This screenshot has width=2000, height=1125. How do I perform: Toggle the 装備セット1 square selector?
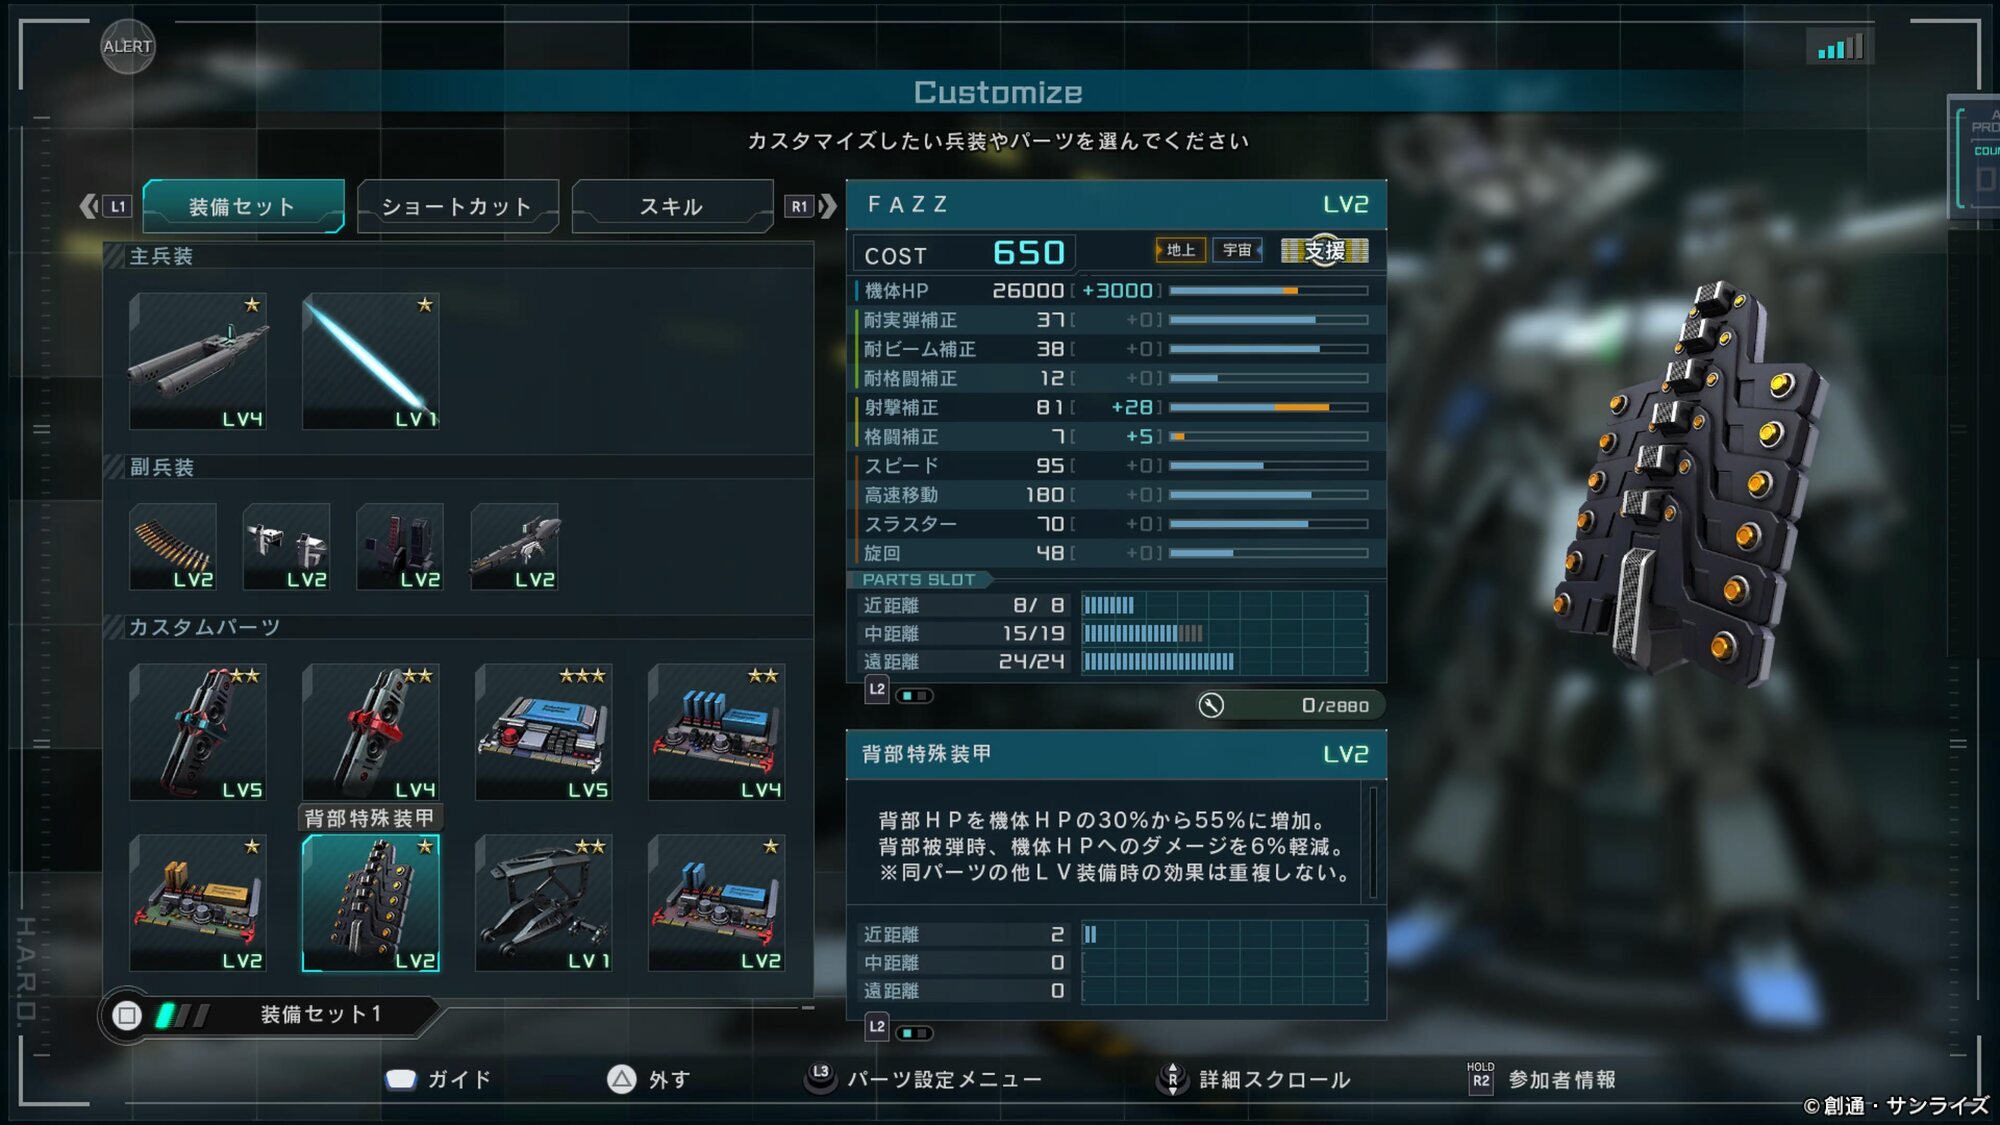click(x=127, y=1016)
